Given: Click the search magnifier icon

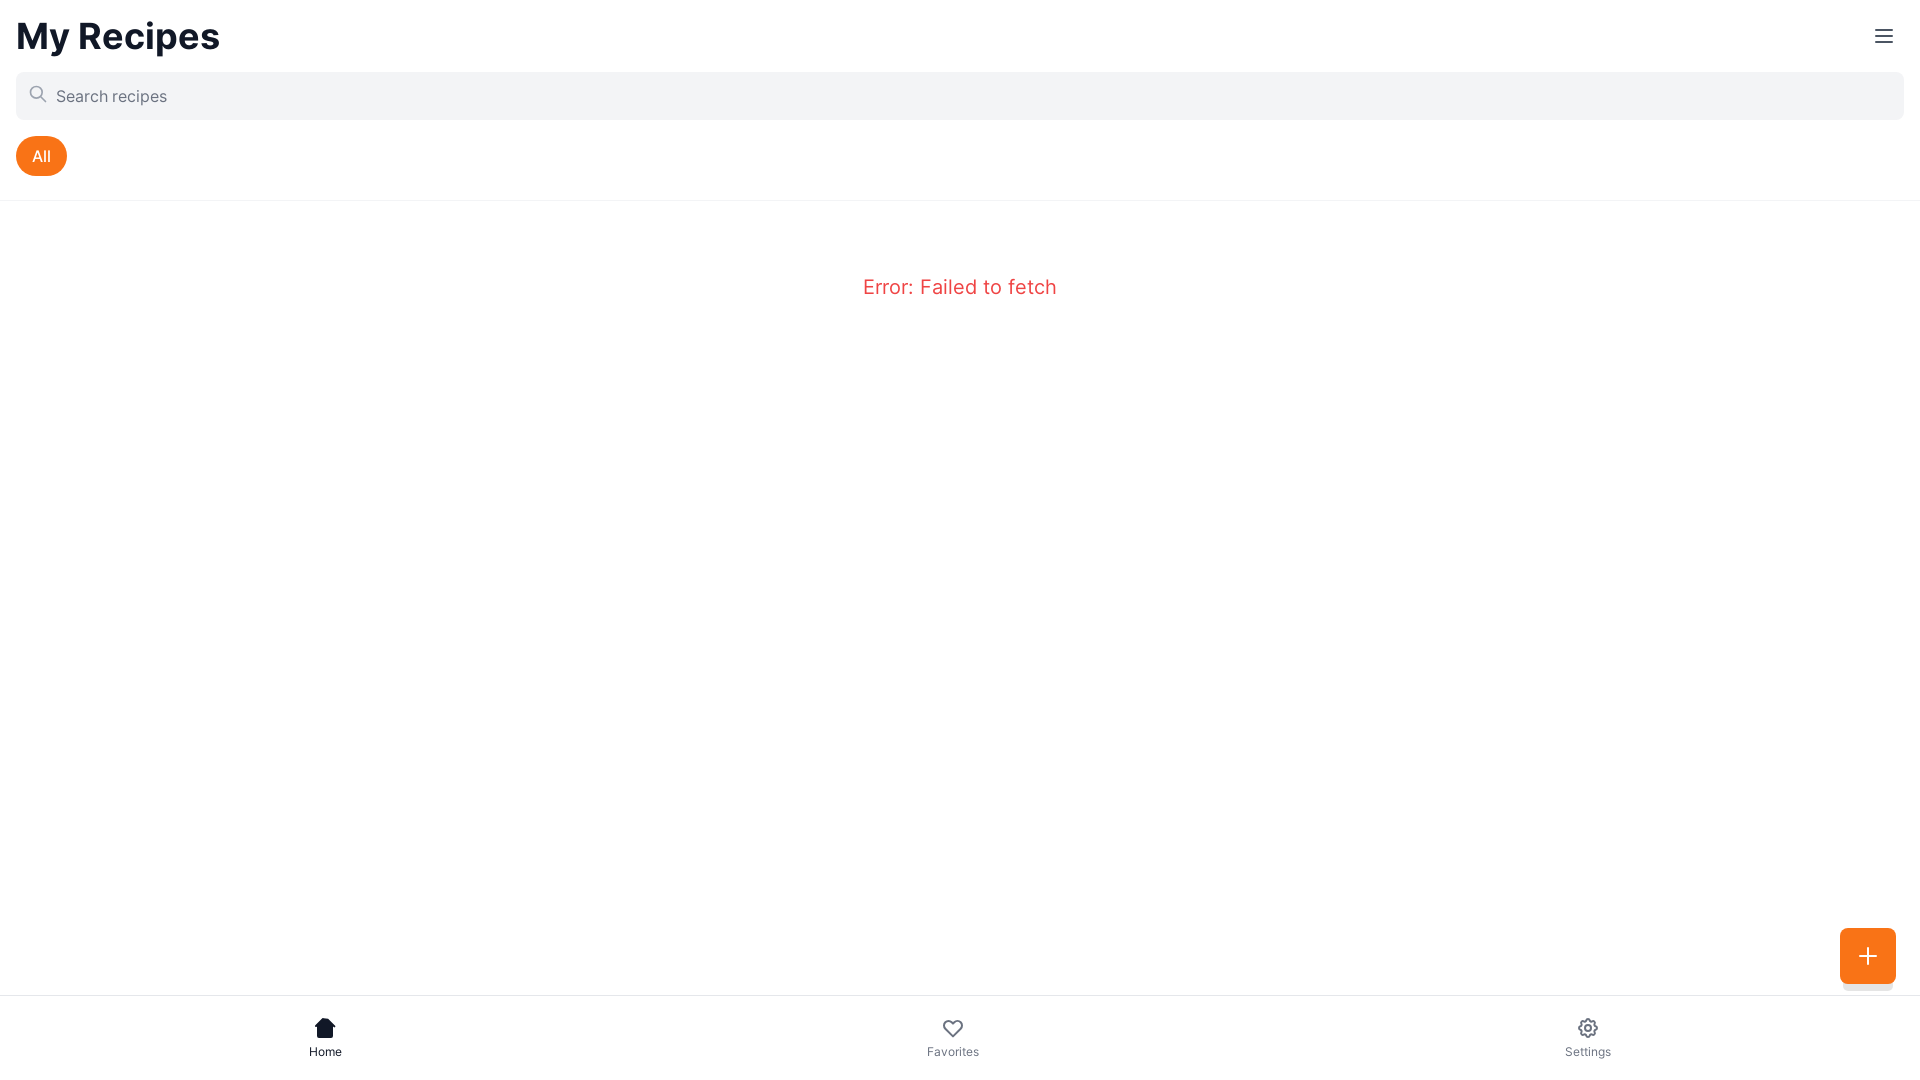Looking at the screenshot, I should point(38,94).
